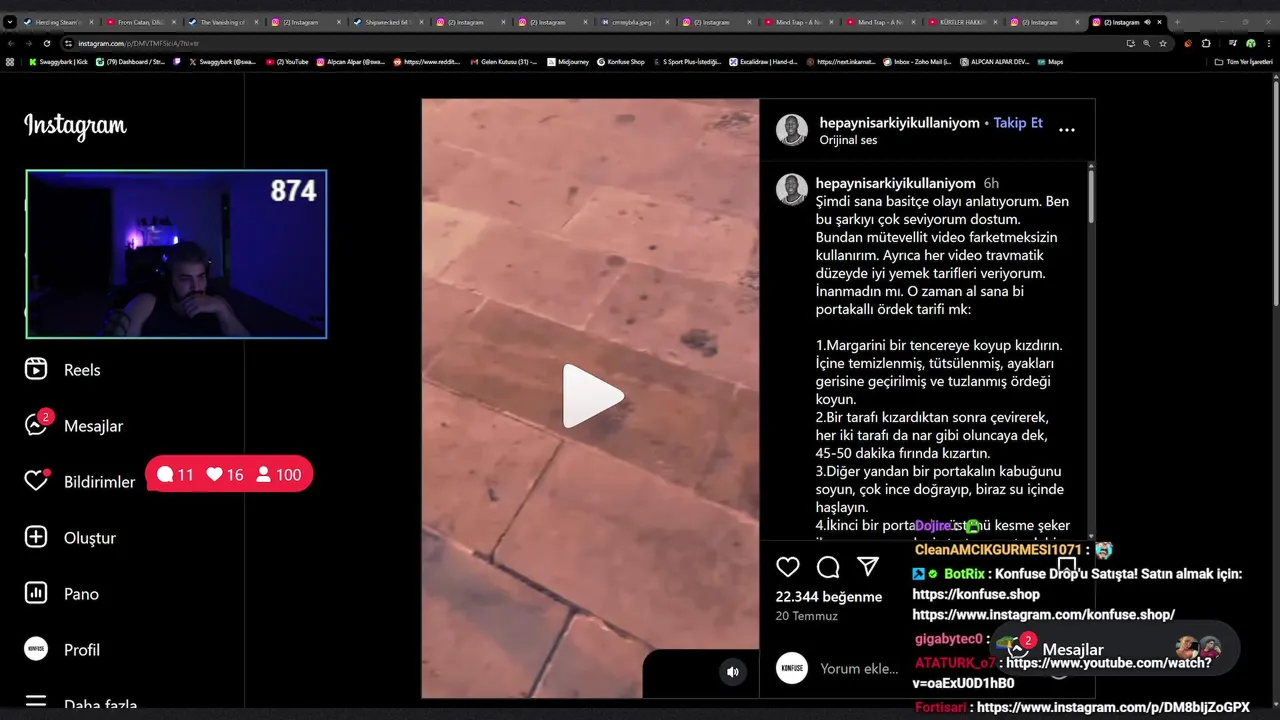Click the site info icon in the address bar
This screenshot has height=720, width=1280.
(68, 43)
